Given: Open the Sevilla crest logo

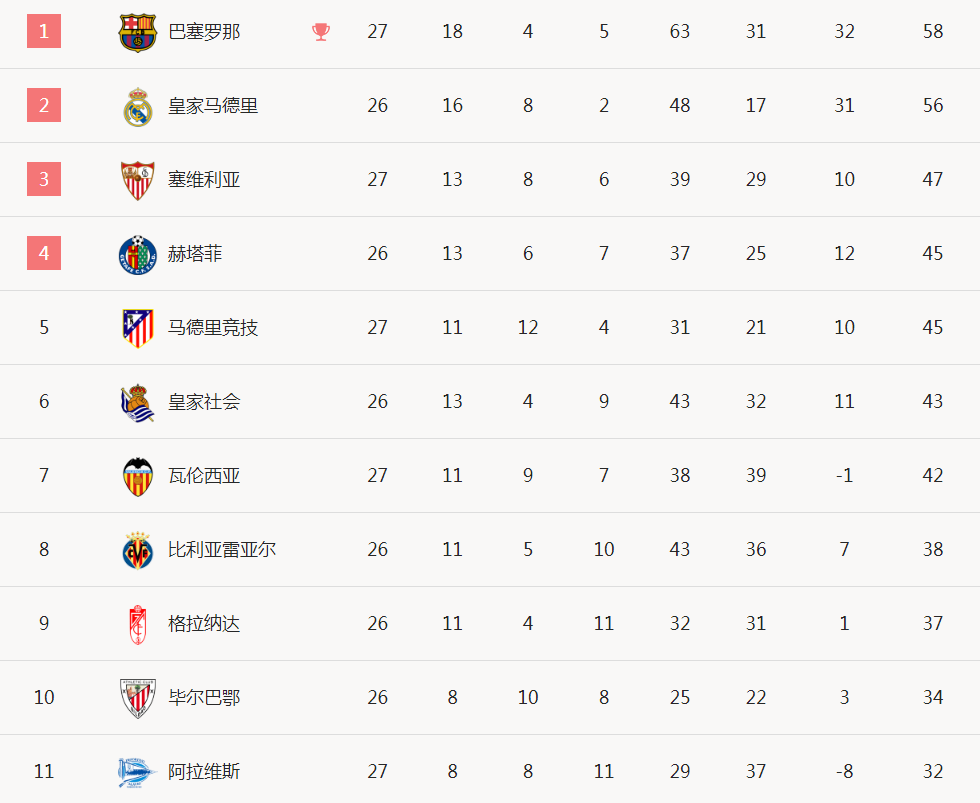Looking at the screenshot, I should (x=138, y=181).
